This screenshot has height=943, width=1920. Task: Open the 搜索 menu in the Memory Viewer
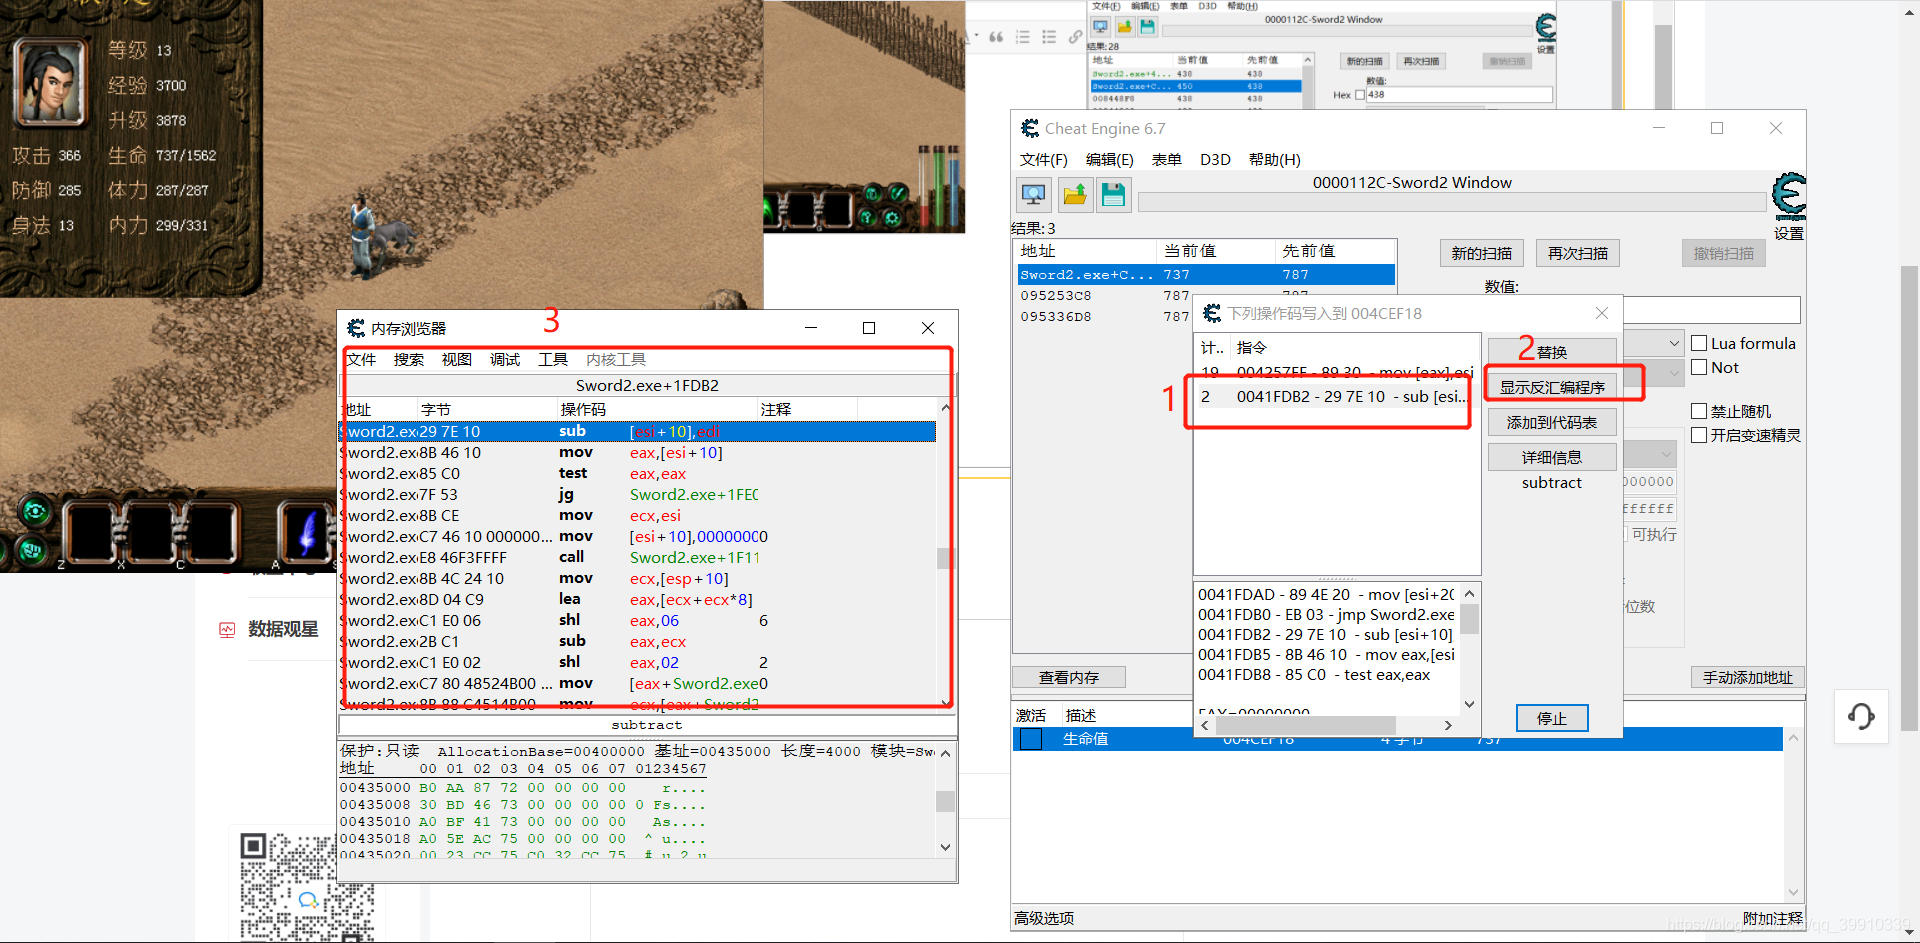pyautogui.click(x=408, y=360)
